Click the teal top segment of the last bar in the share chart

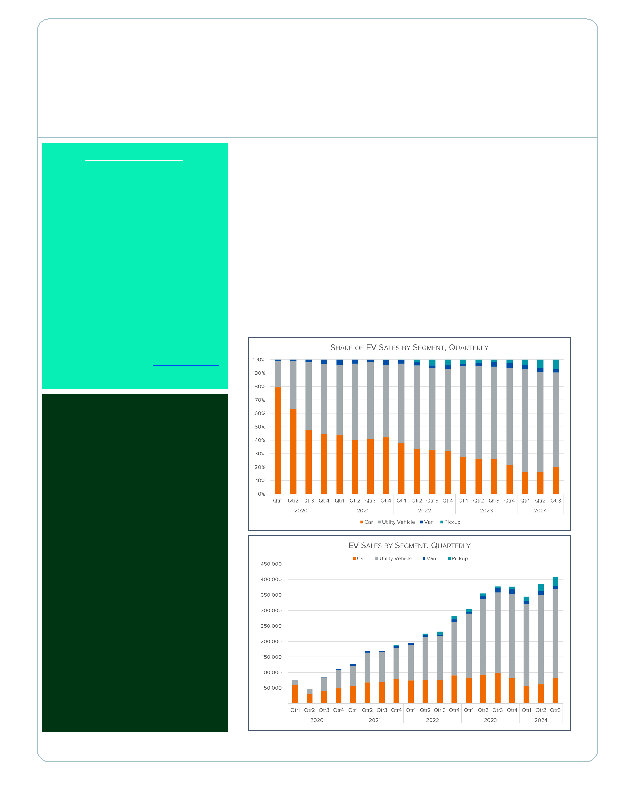pos(555,365)
